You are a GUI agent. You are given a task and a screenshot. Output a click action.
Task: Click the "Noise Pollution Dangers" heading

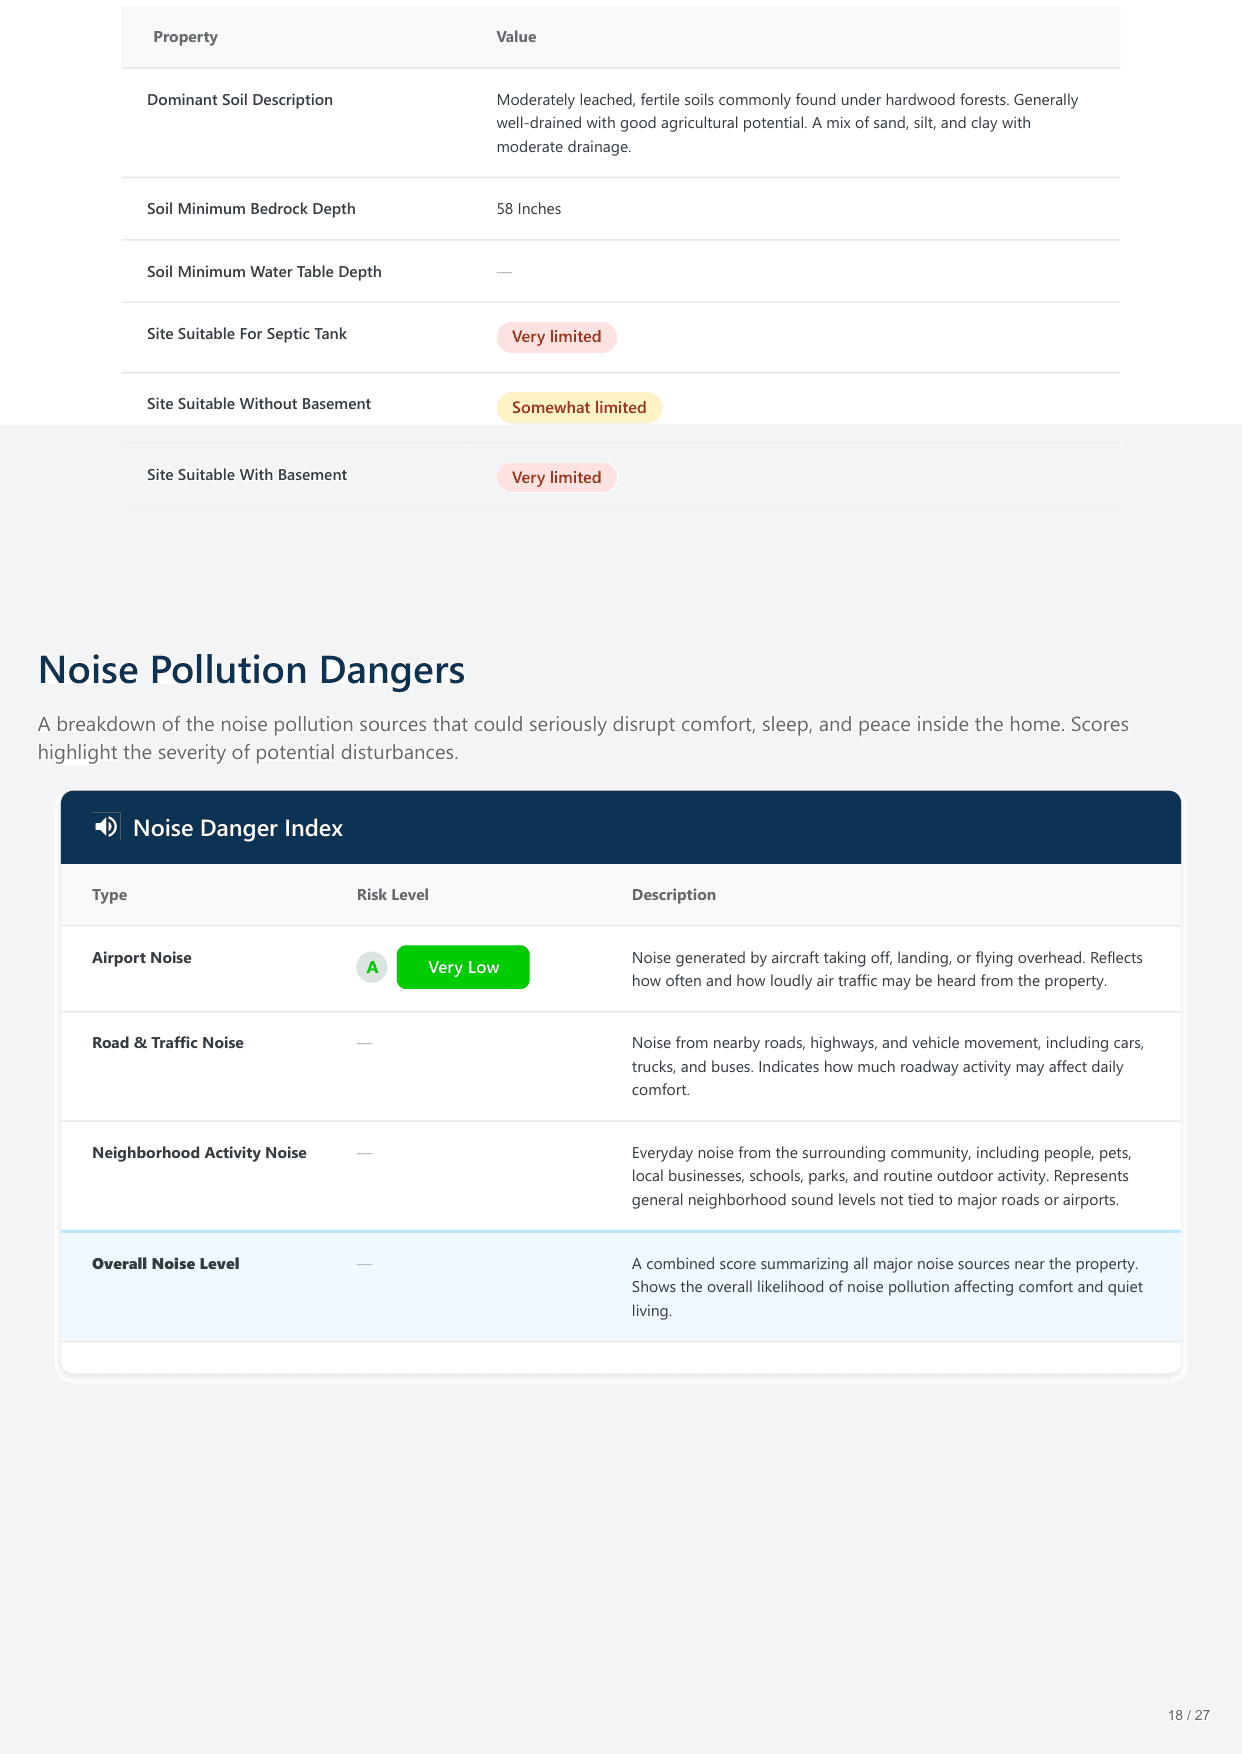point(251,670)
